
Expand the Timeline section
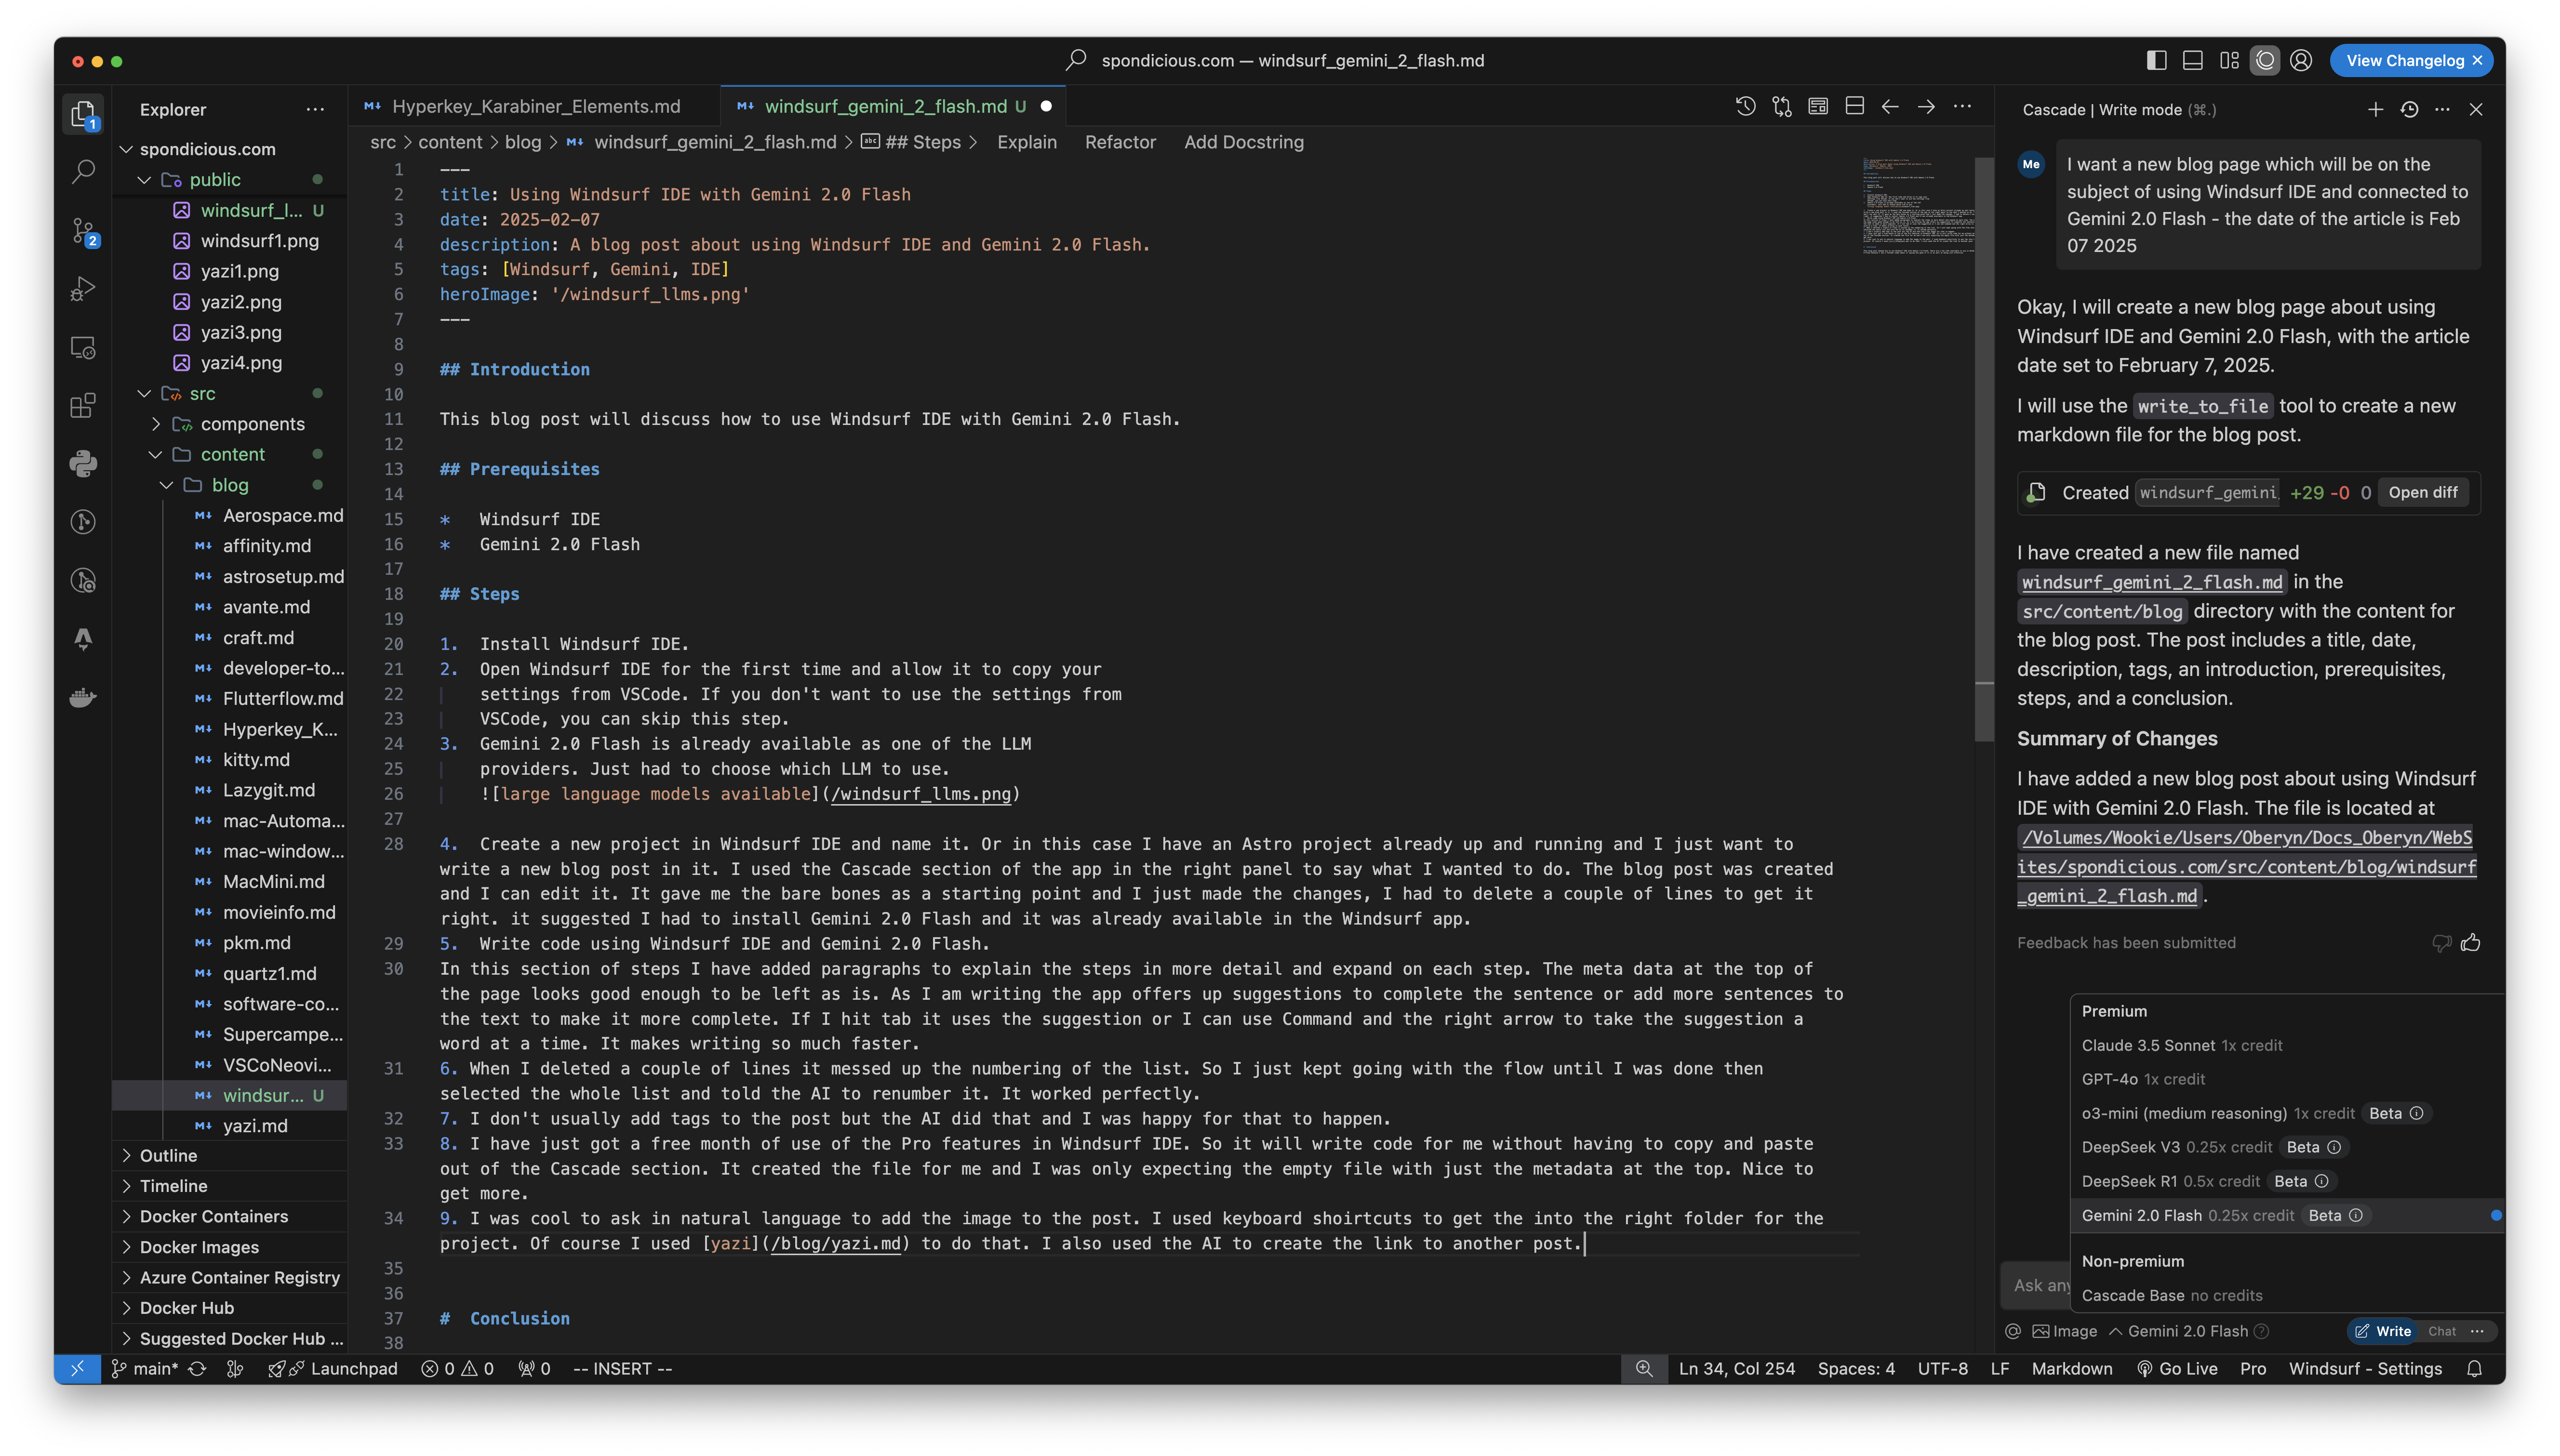(230, 1186)
